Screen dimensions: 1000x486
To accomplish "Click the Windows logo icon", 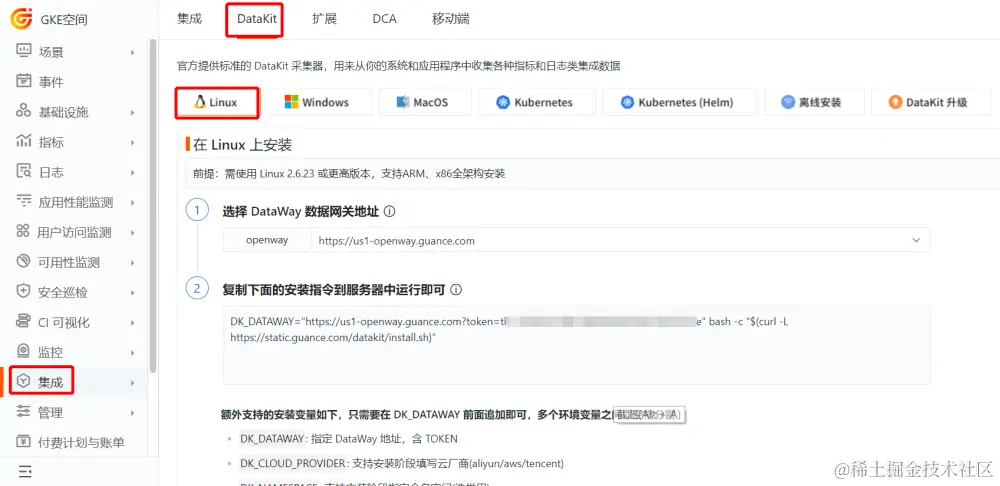I will pyautogui.click(x=291, y=102).
